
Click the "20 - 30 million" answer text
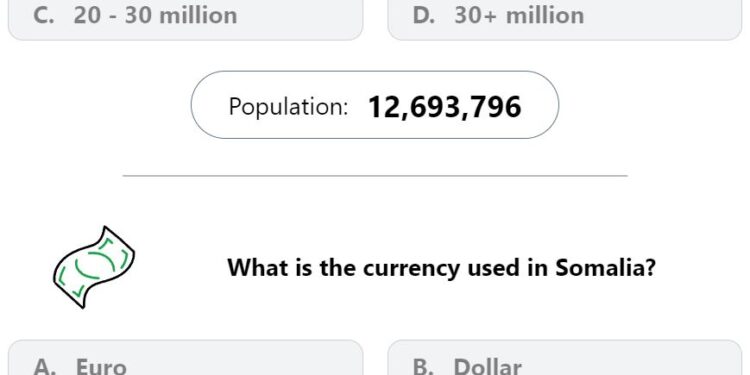(x=155, y=15)
